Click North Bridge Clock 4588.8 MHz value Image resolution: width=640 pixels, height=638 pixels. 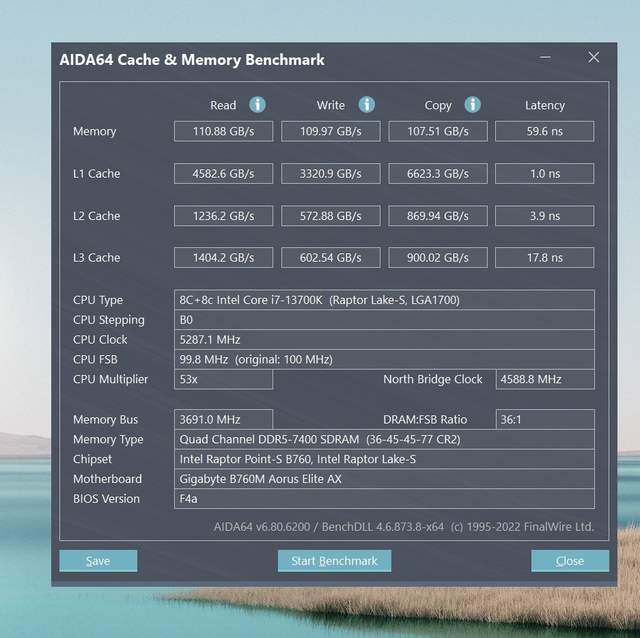pyautogui.click(x=545, y=380)
